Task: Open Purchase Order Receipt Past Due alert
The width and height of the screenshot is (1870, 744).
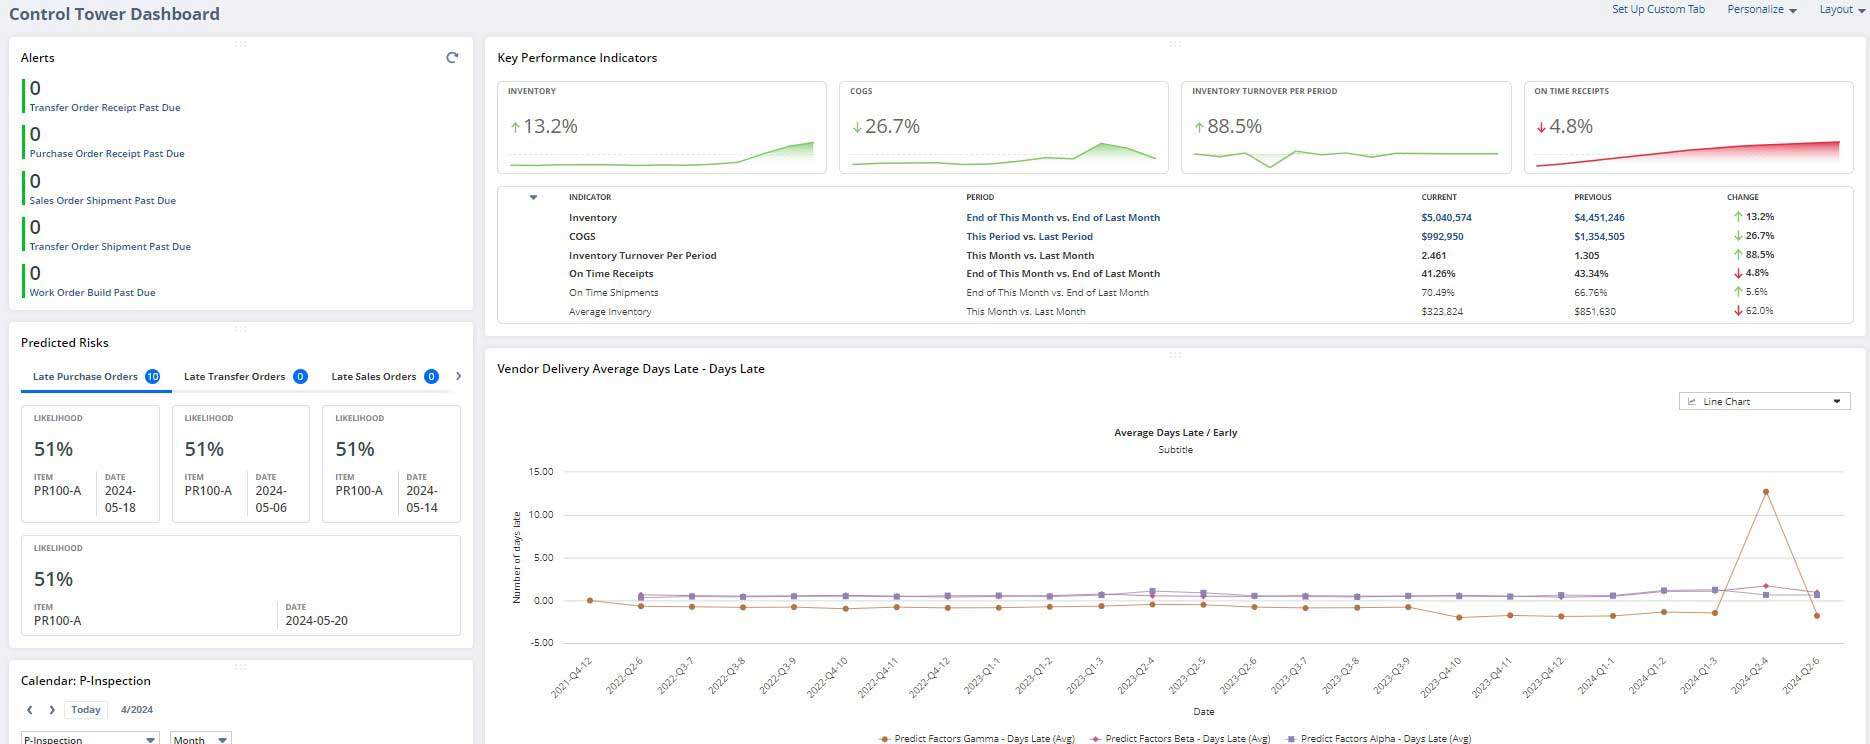Action: [107, 154]
